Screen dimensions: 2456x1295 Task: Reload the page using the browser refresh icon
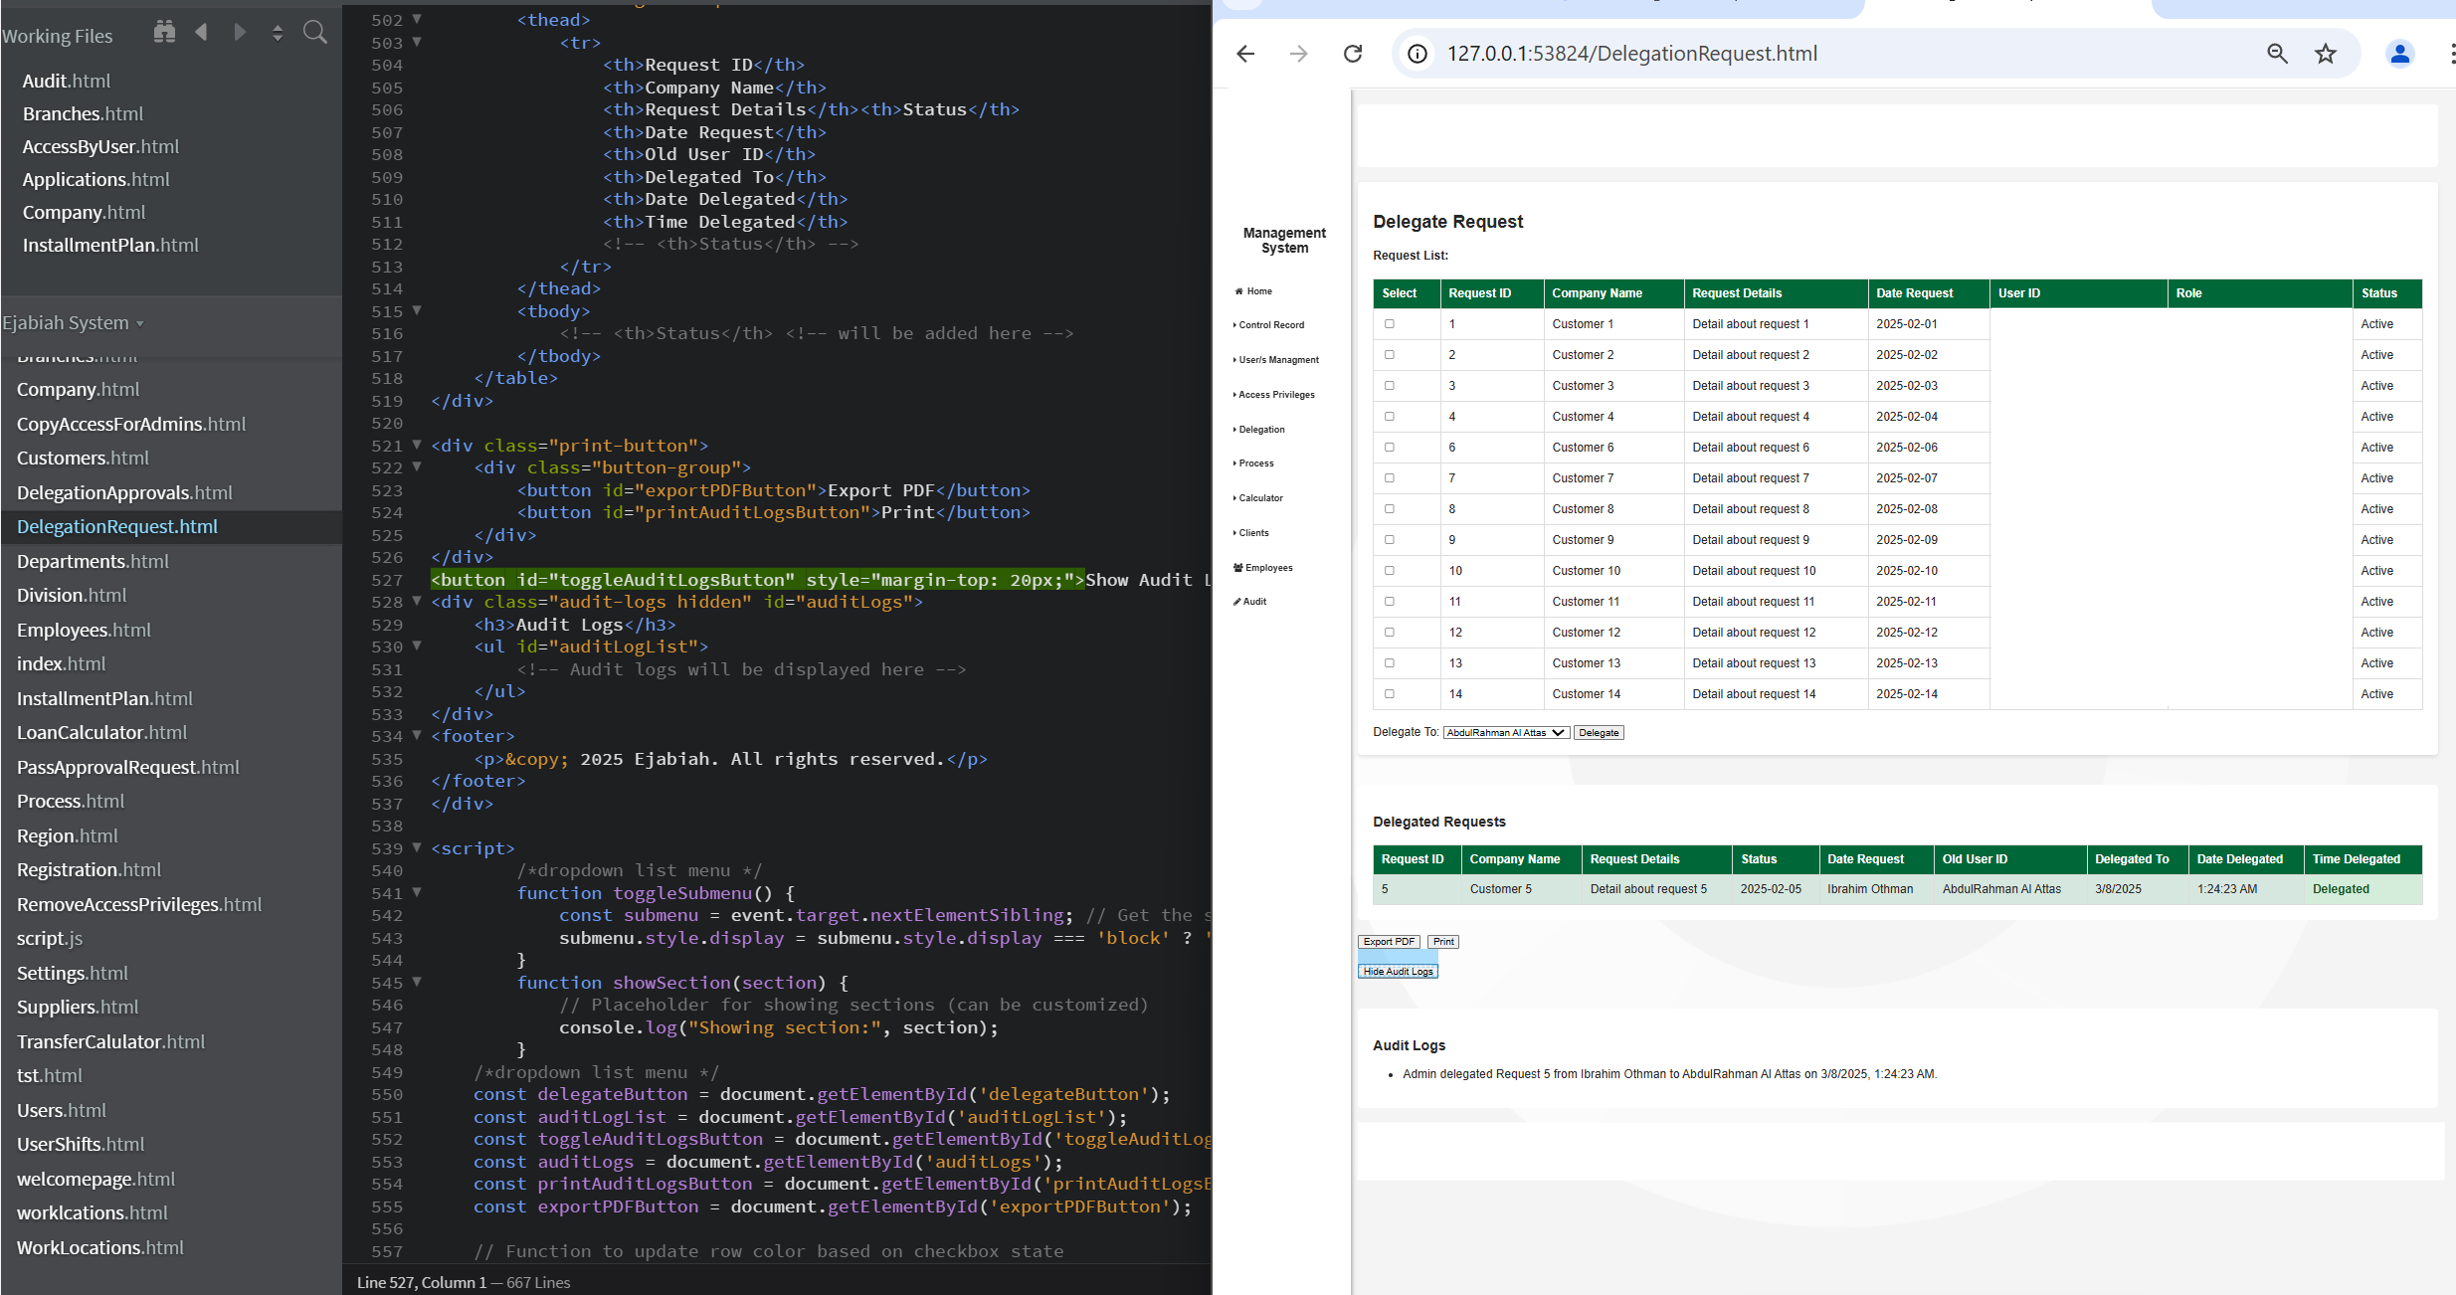pos(1353,53)
